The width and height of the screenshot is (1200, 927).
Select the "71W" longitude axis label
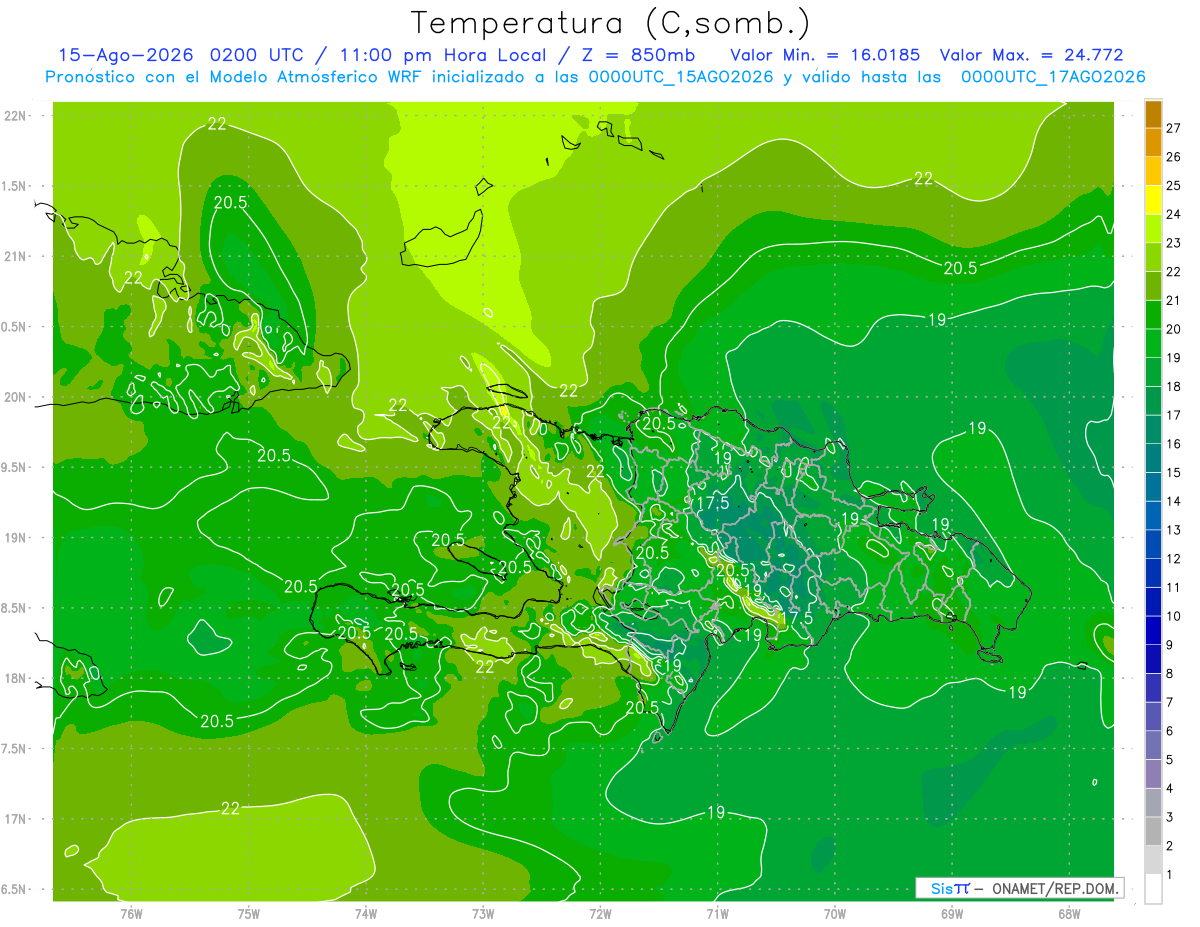pos(717,913)
